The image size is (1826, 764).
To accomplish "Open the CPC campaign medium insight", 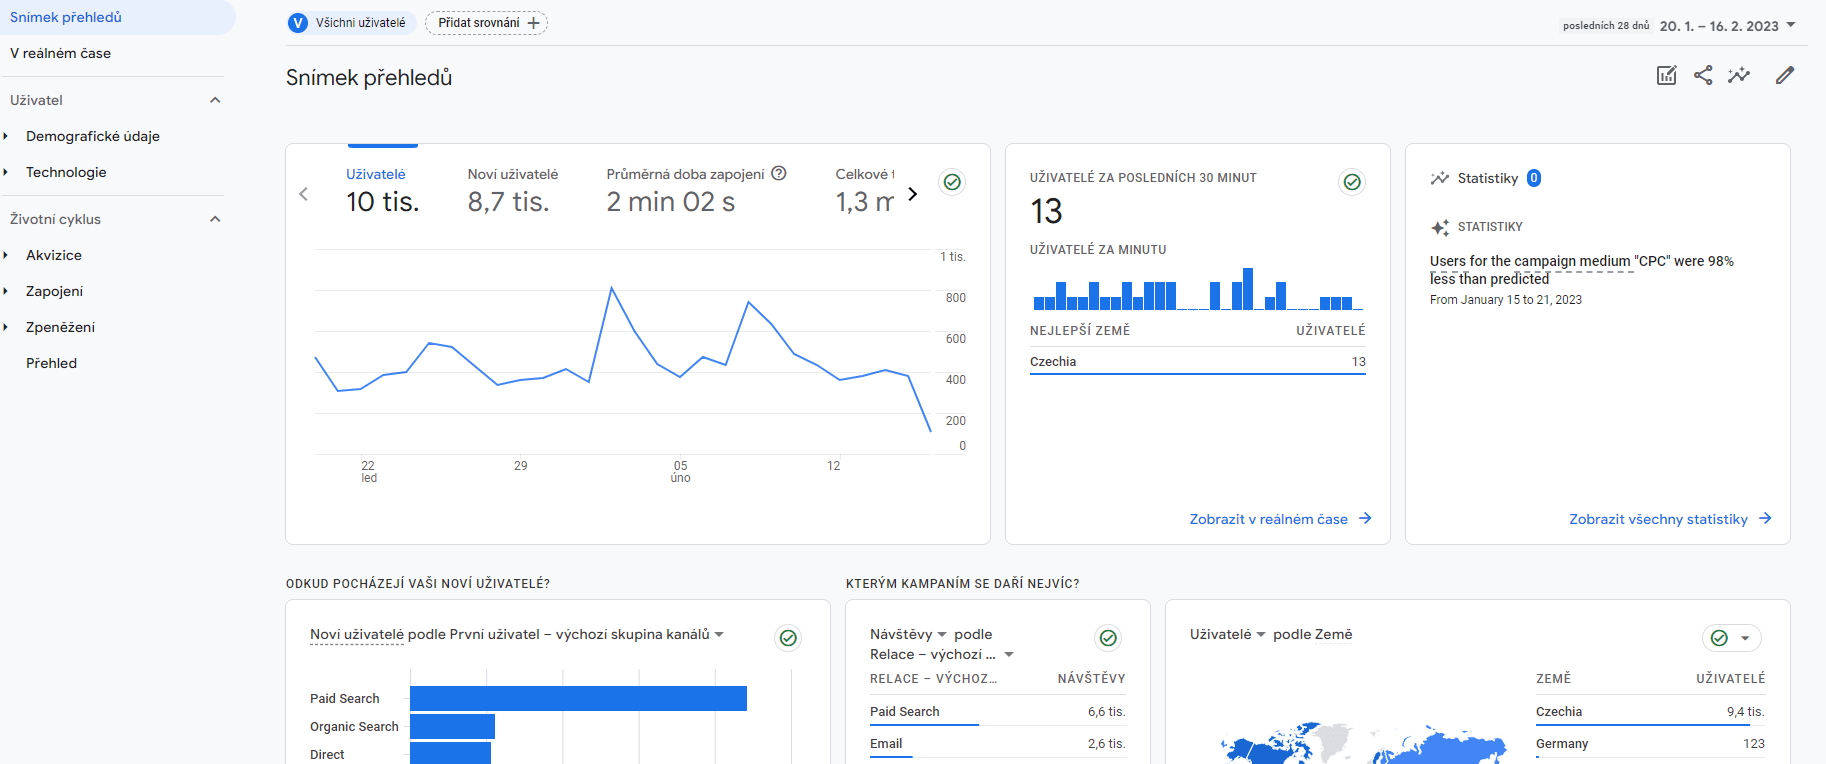I will pos(1581,270).
